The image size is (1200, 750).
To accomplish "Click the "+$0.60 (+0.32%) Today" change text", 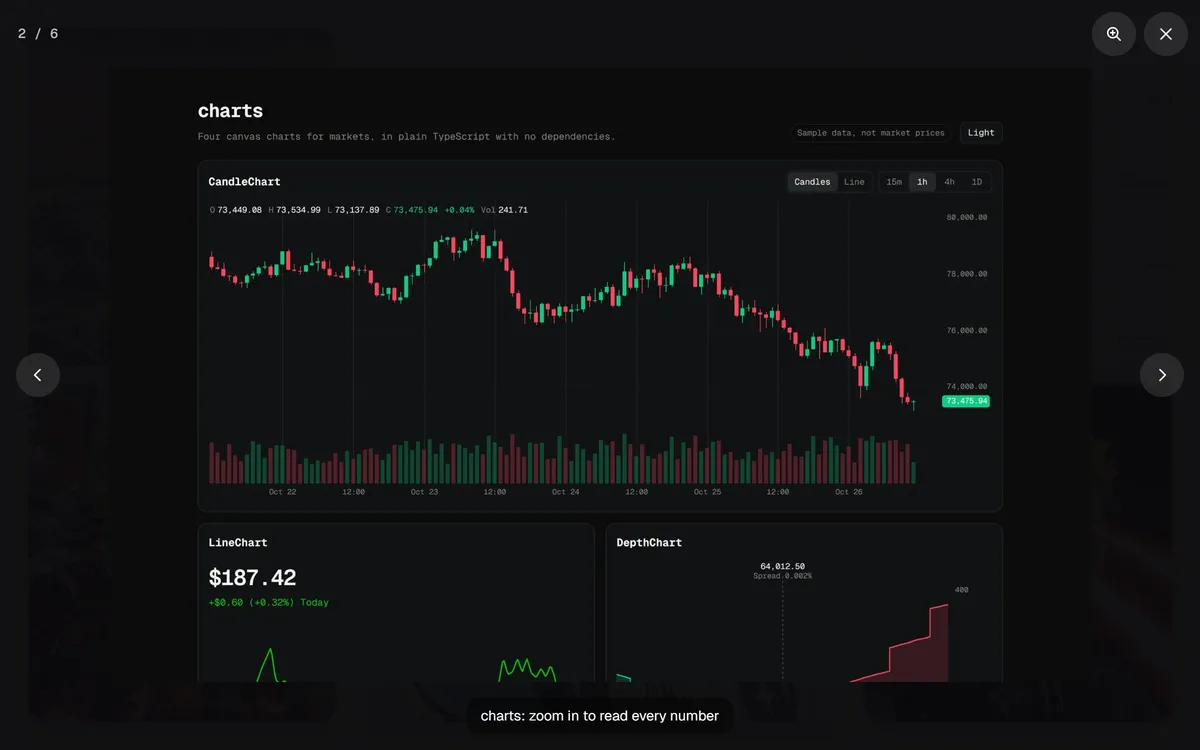I will [268, 602].
